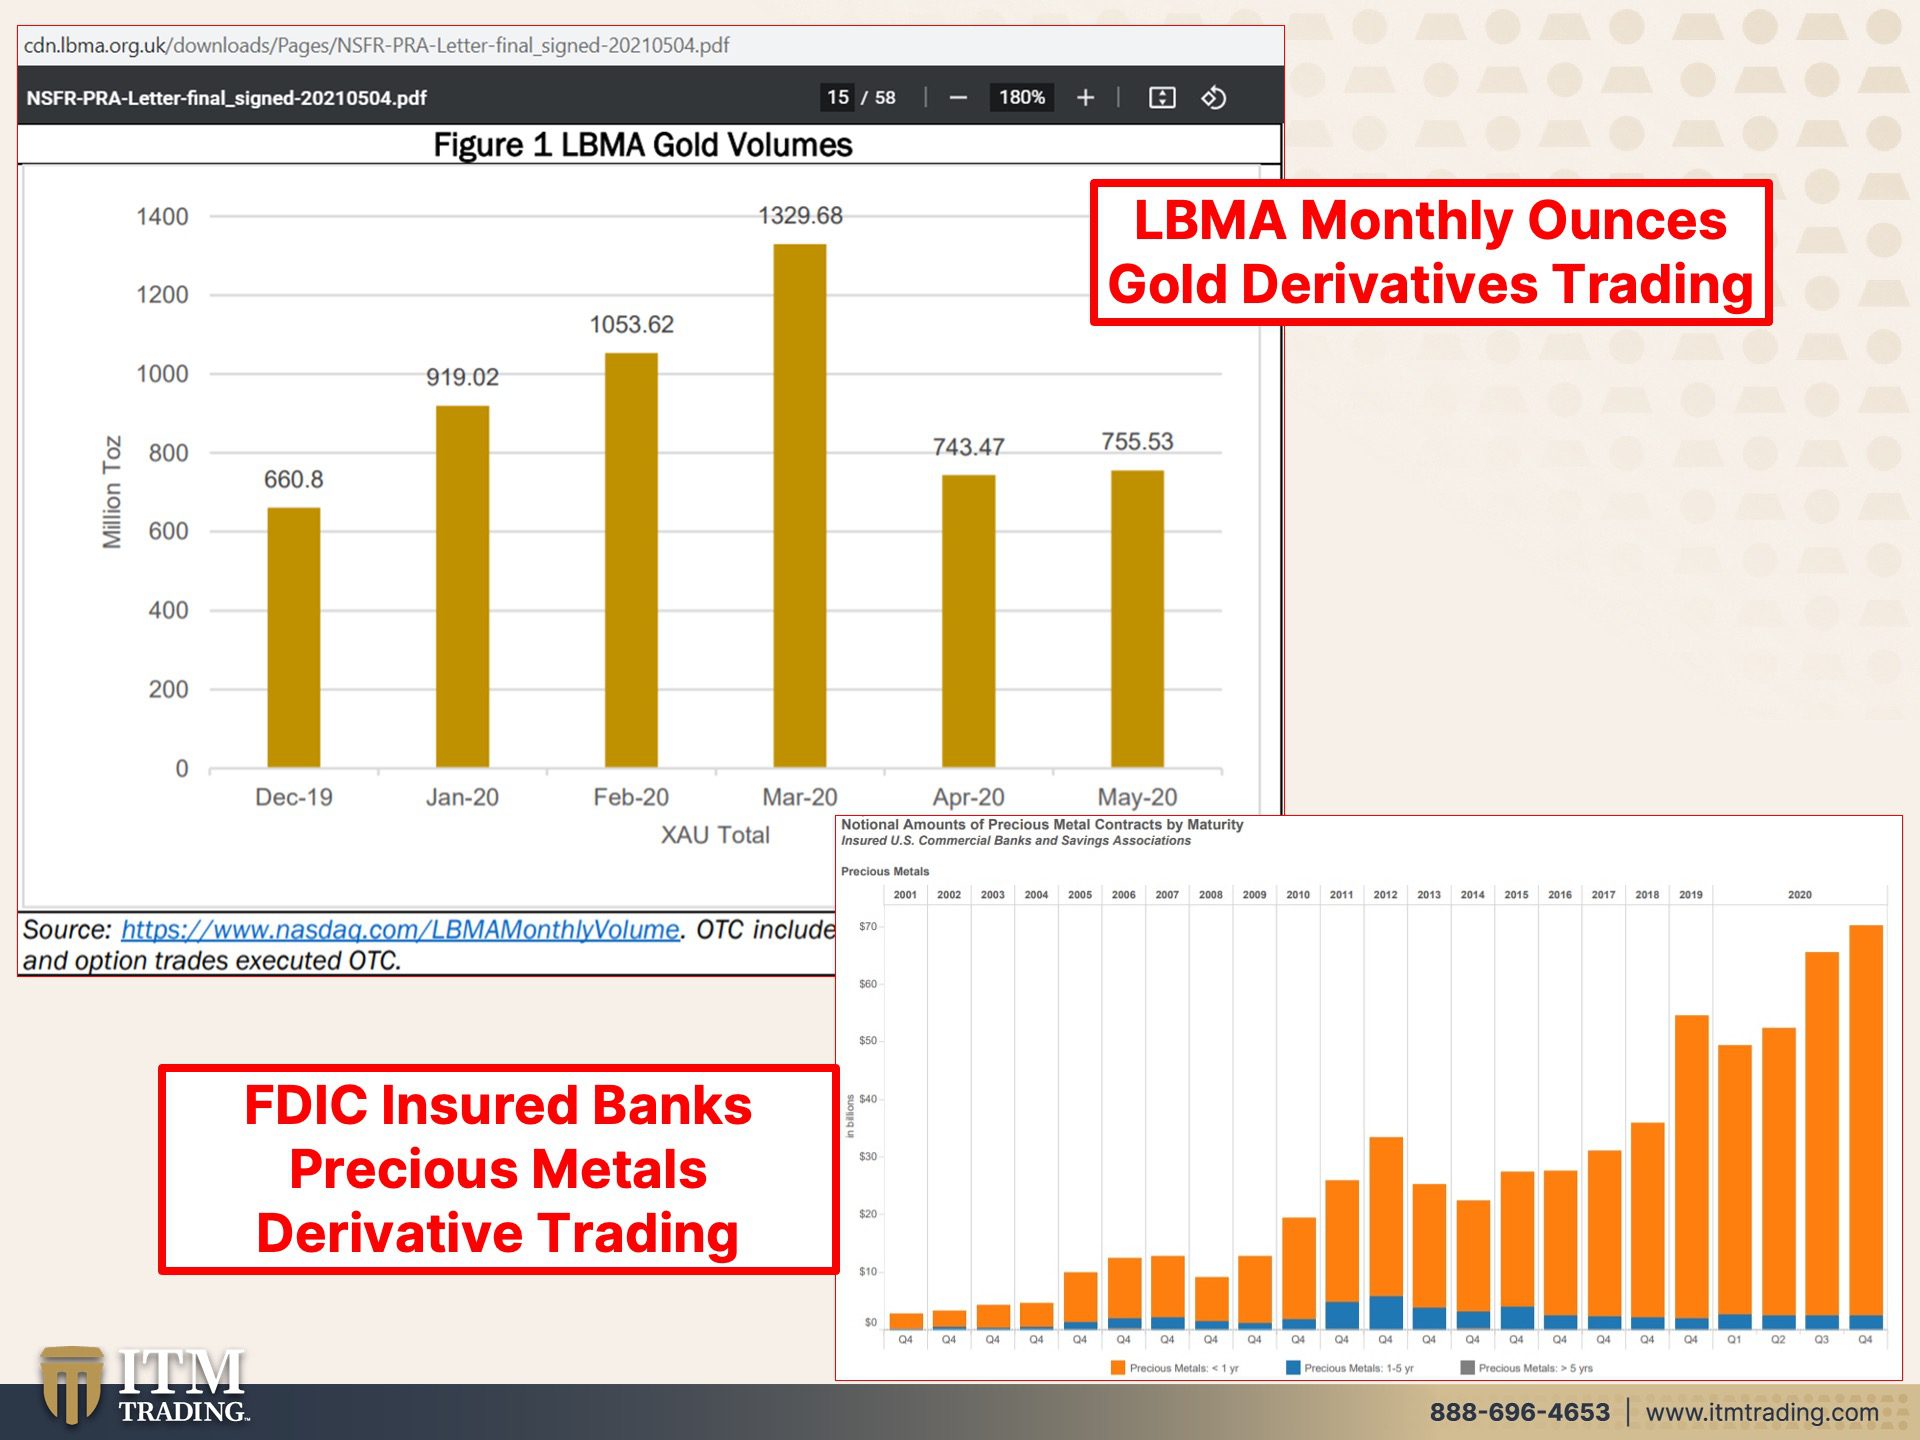Click the zoom out minus icon
1920x1440 pixels.
tap(958, 98)
